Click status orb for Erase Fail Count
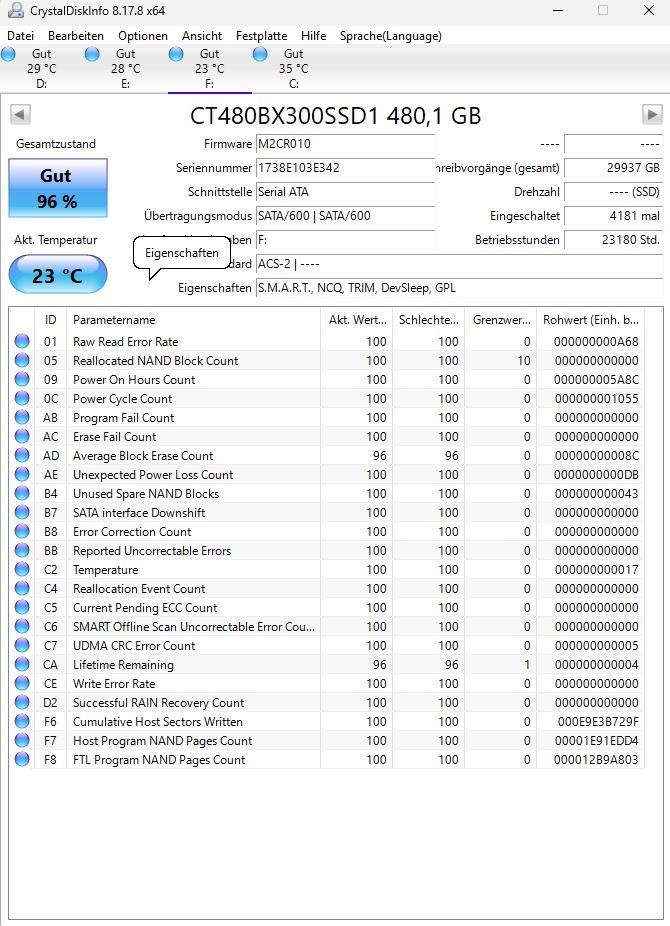Viewport: 670px width, 926px height. (x=22, y=436)
